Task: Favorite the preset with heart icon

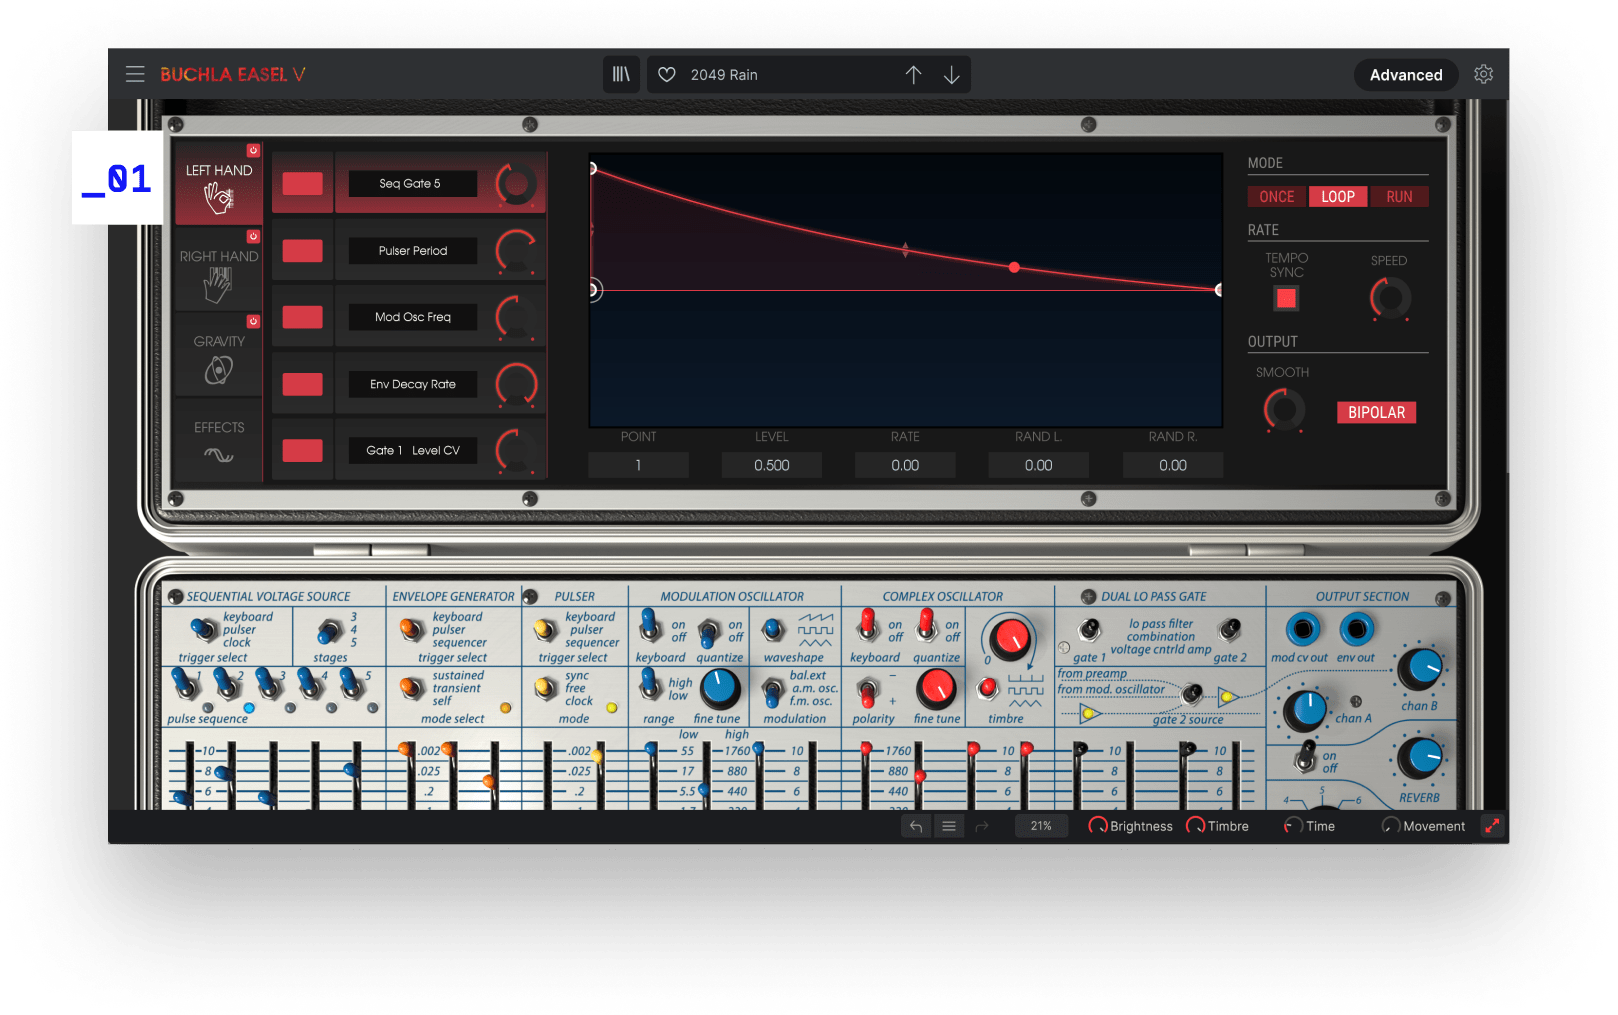Action: [667, 75]
